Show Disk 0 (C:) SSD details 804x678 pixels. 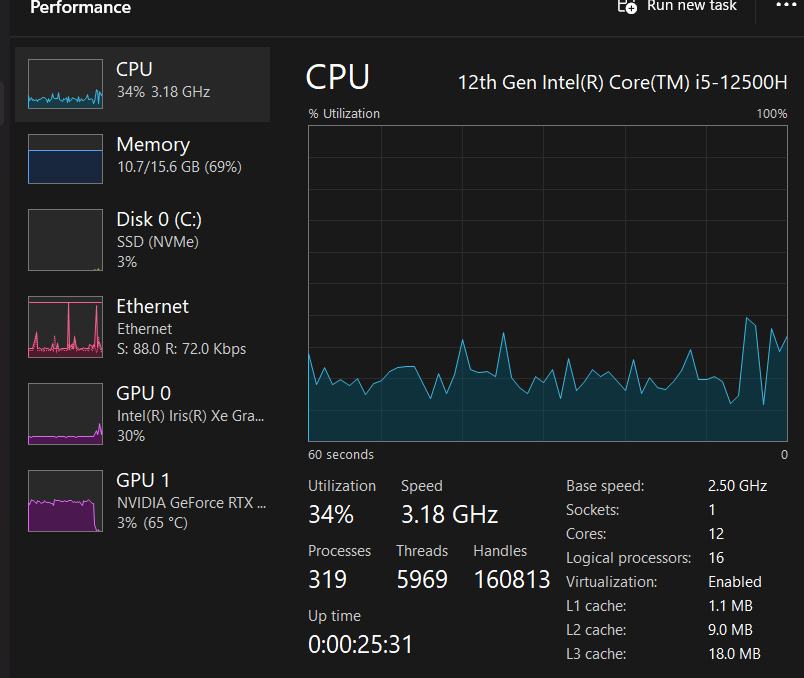(x=158, y=240)
